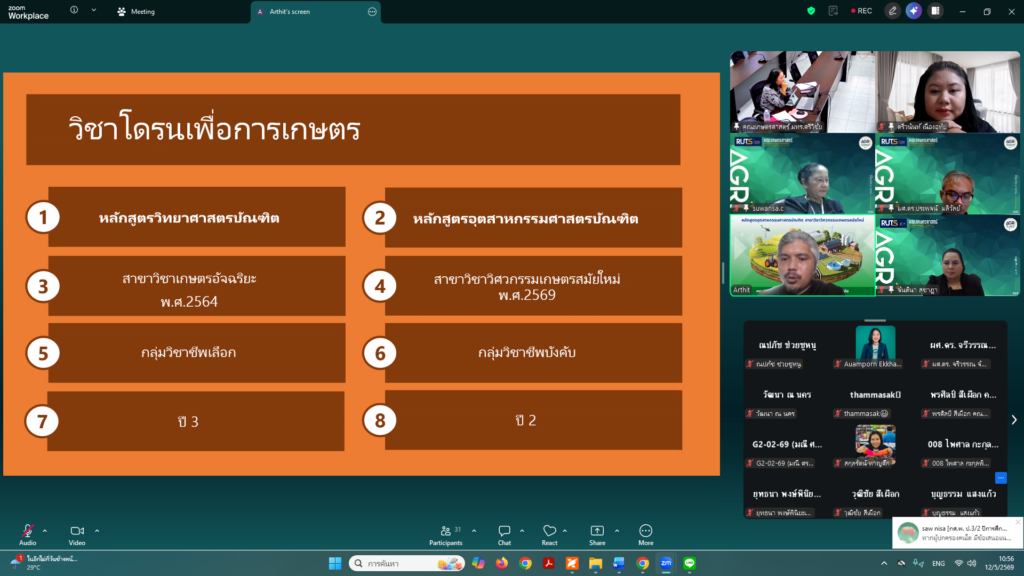Unmute the microphone using the Audio button

(x=27, y=534)
